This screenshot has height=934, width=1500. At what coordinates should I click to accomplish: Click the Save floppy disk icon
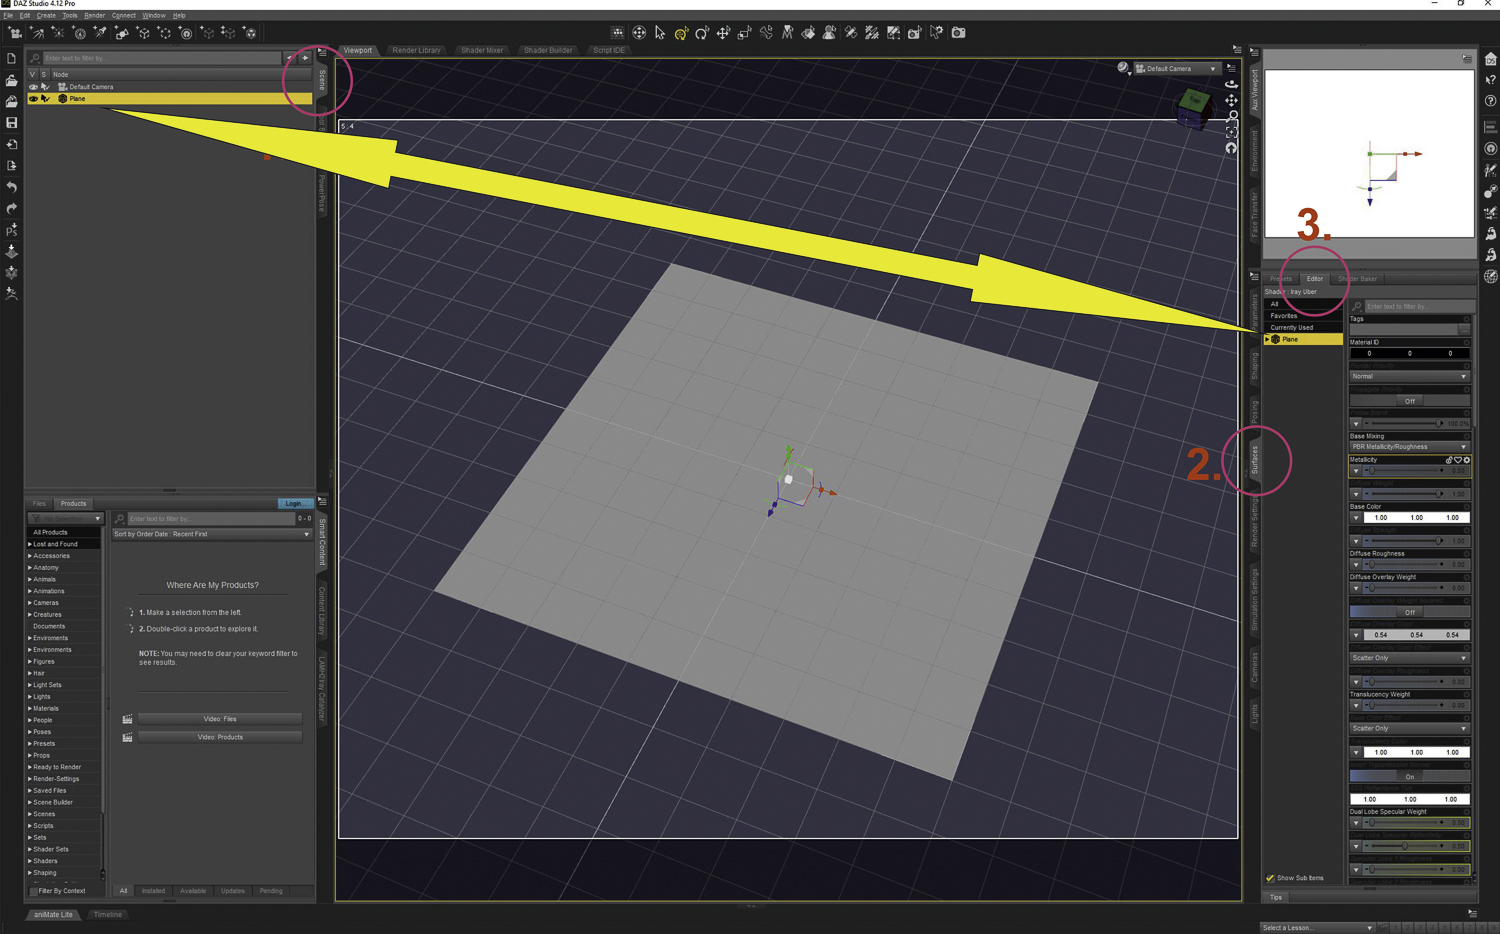point(12,123)
